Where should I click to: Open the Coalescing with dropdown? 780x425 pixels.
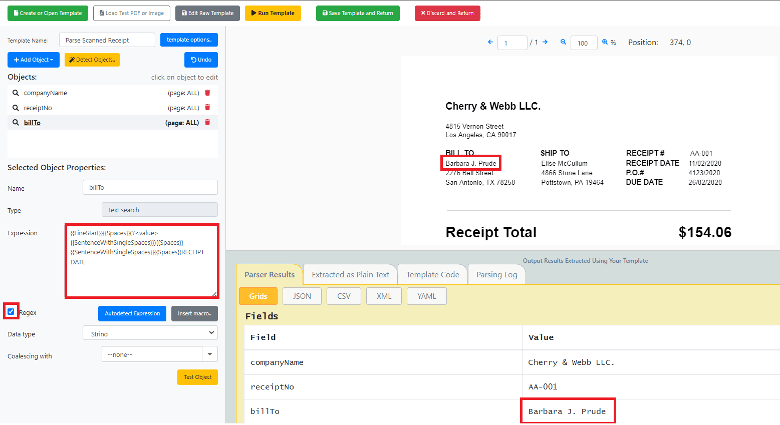click(x=158, y=353)
